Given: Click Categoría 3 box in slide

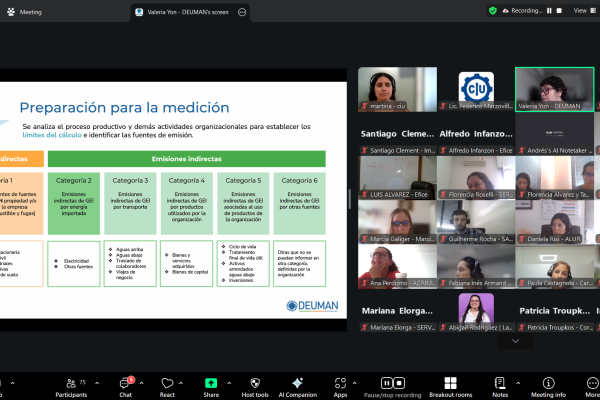Looking at the screenshot, I should (x=130, y=203).
